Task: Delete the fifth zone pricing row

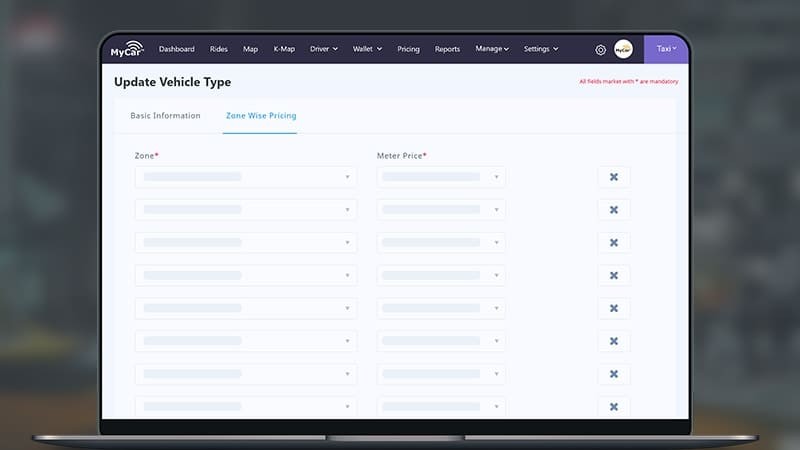Action: pyautogui.click(x=614, y=308)
